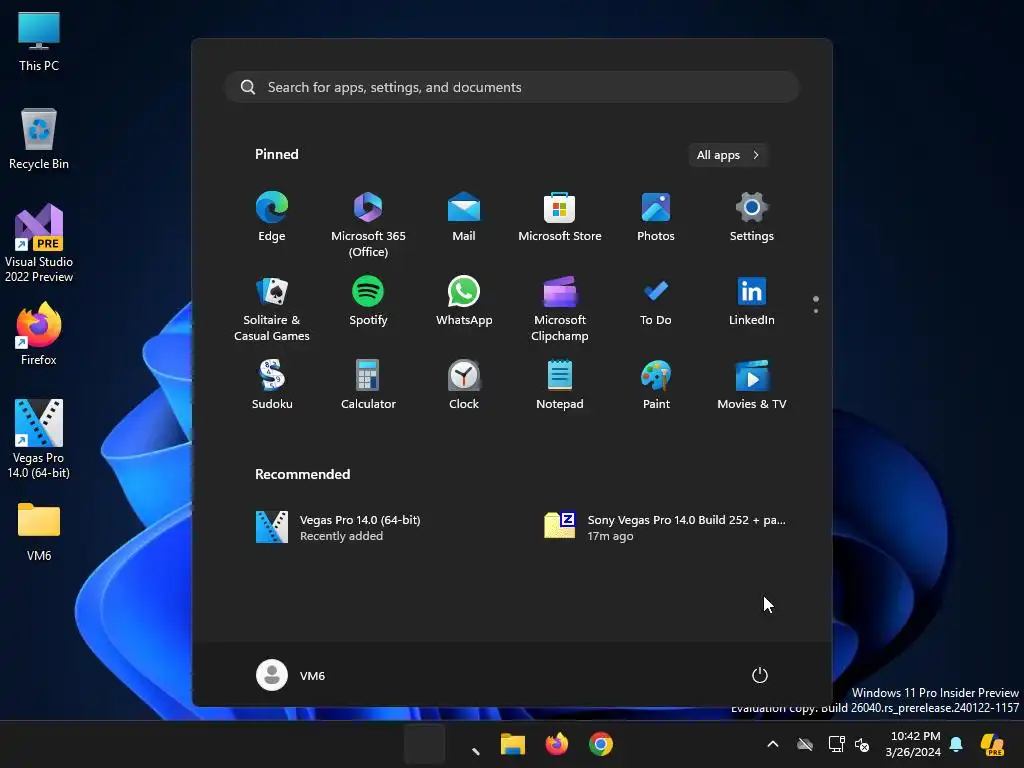
Task: Open Copilot preview icon in taskbar
Action: (992, 744)
